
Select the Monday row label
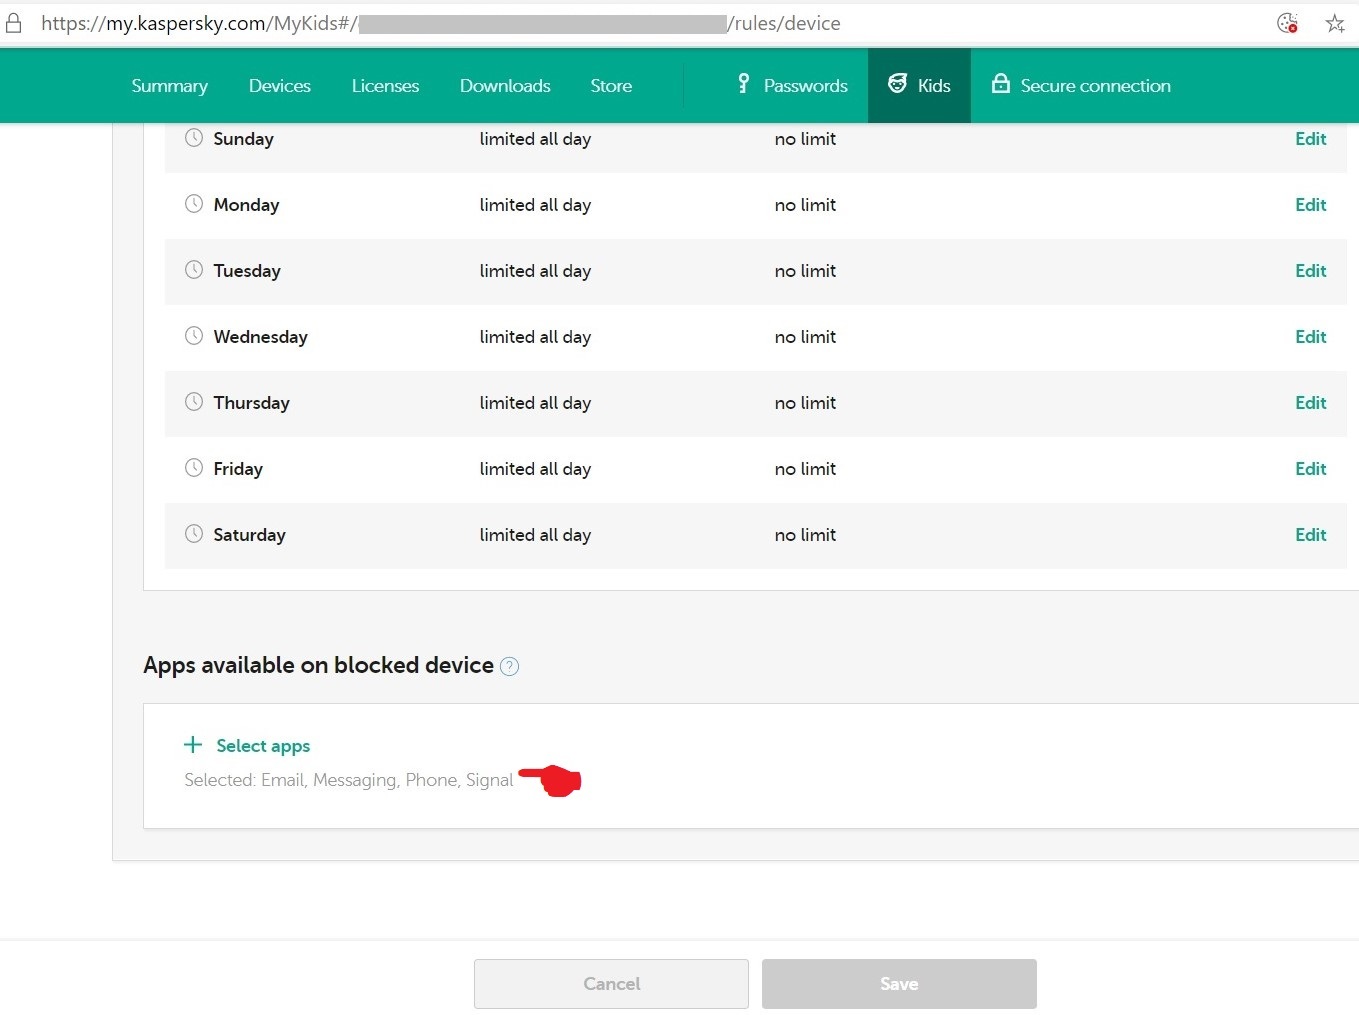point(246,205)
